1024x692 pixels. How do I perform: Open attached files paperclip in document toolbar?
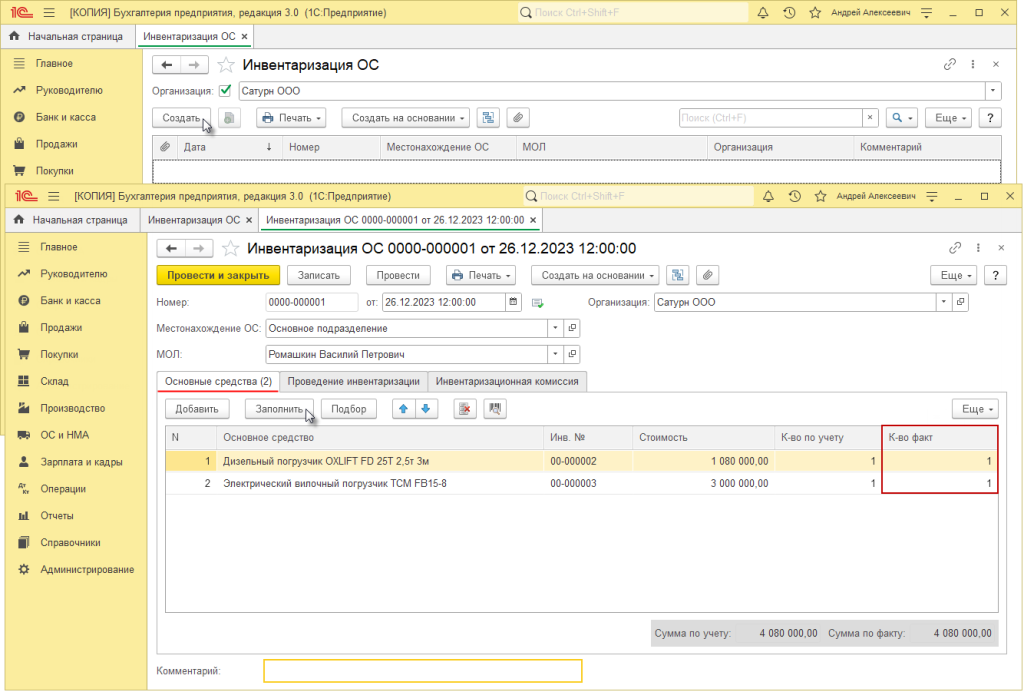707,275
